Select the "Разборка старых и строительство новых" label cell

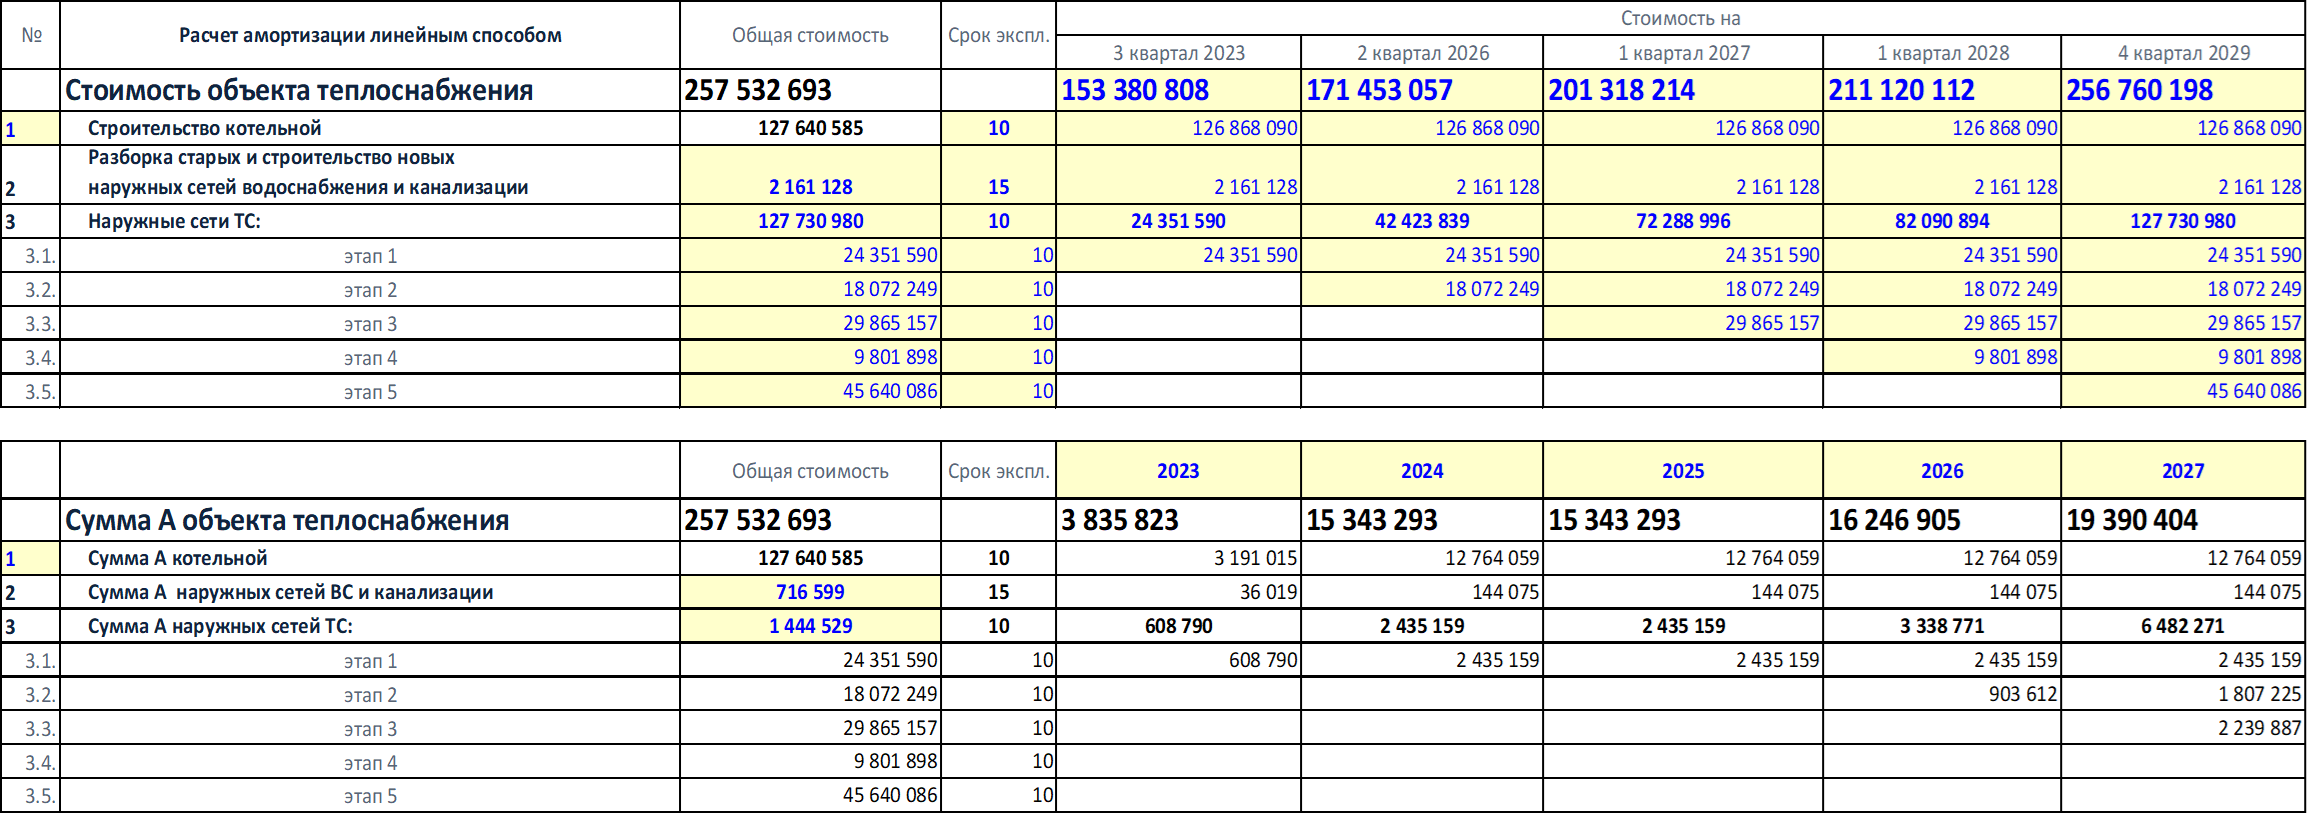point(370,175)
